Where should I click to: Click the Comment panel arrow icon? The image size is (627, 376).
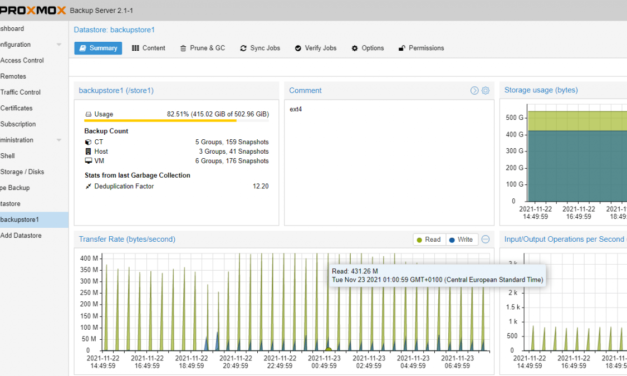(x=474, y=90)
